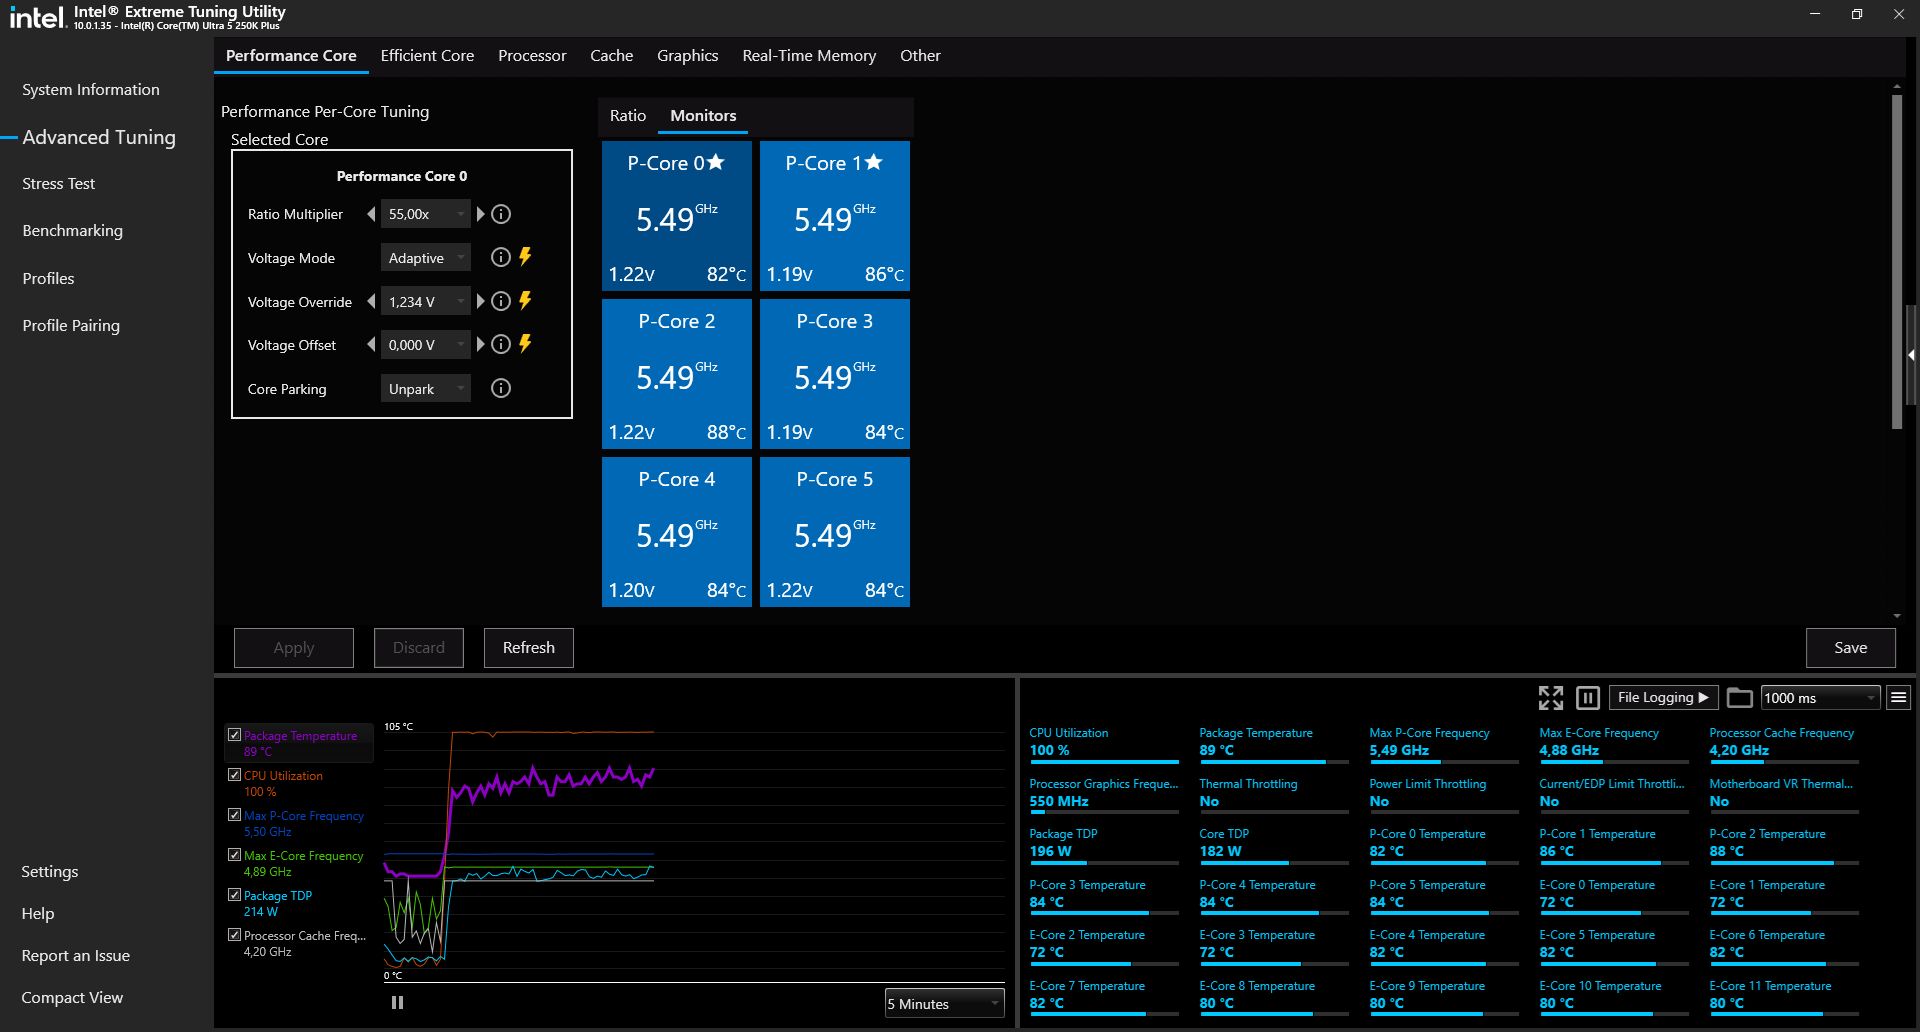Image resolution: width=1920 pixels, height=1032 pixels.
Task: Start File Logging
Action: [x=1662, y=697]
